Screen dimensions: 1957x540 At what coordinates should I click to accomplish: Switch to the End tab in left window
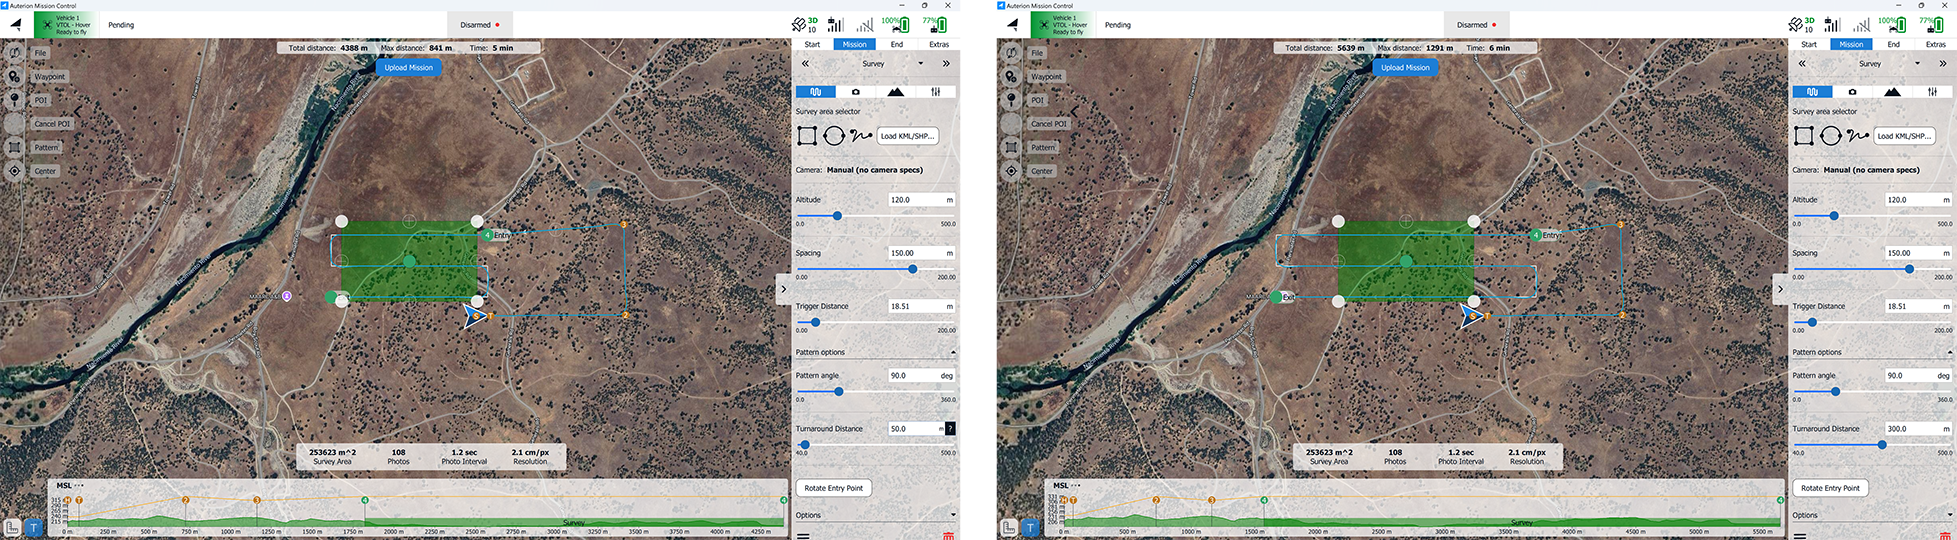[x=897, y=44]
